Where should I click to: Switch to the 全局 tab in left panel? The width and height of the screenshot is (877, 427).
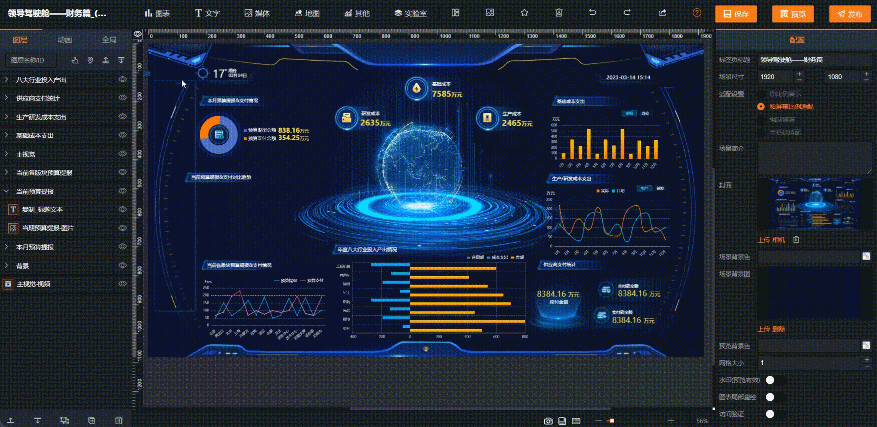pos(109,40)
